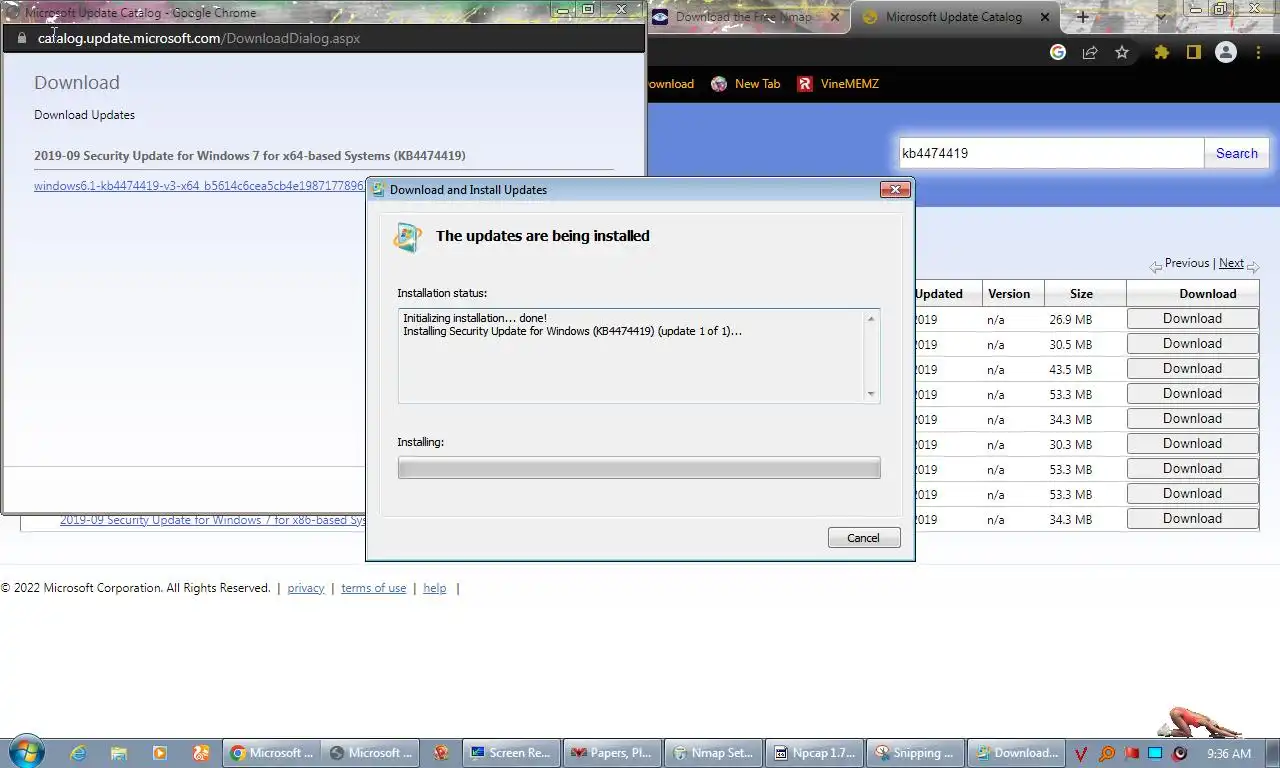Image resolution: width=1280 pixels, height=768 pixels.
Task: Open the Chrome extensions puzzle icon
Action: pos(1161,52)
